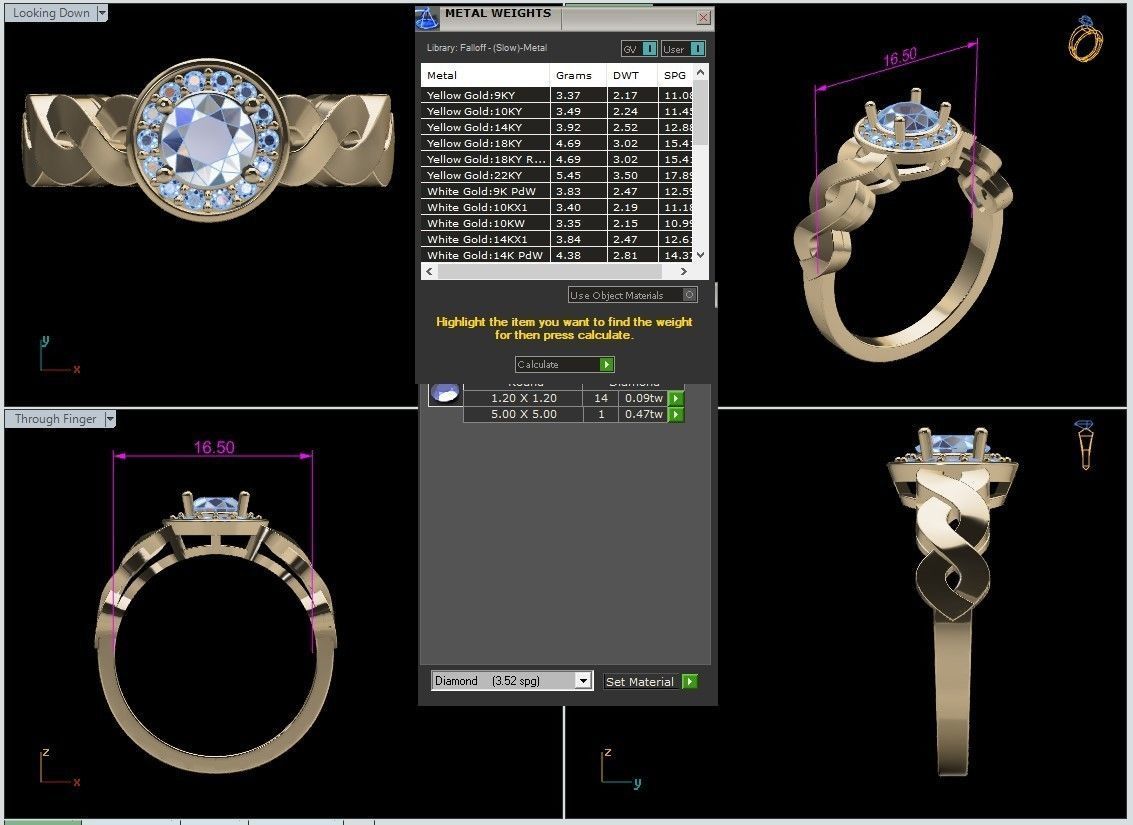Click the 0.09tw carat weight cell

point(643,398)
